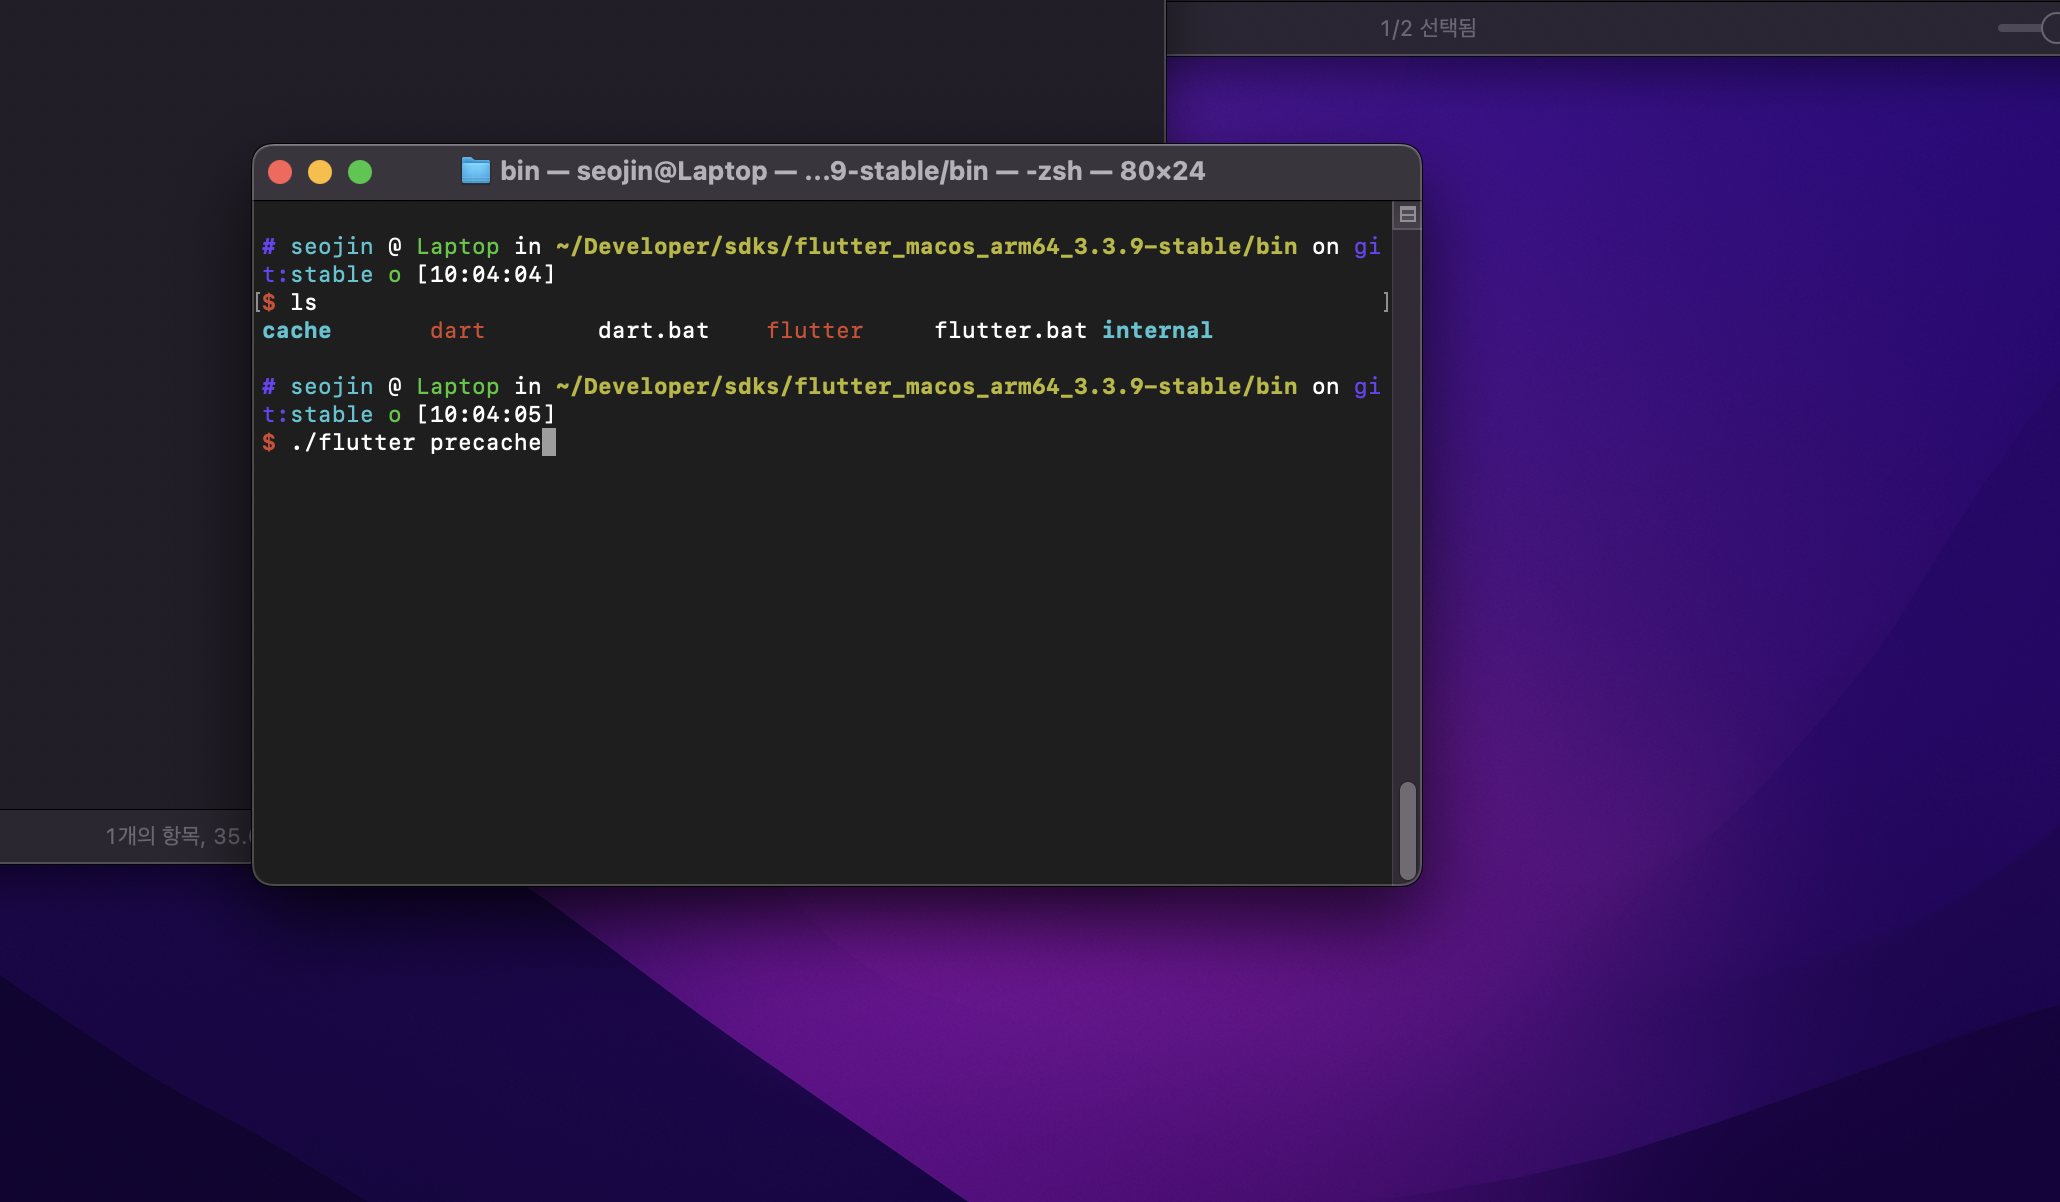This screenshot has width=2060, height=1202.
Task: Click the 'cache' directory in ls output
Action: point(296,331)
